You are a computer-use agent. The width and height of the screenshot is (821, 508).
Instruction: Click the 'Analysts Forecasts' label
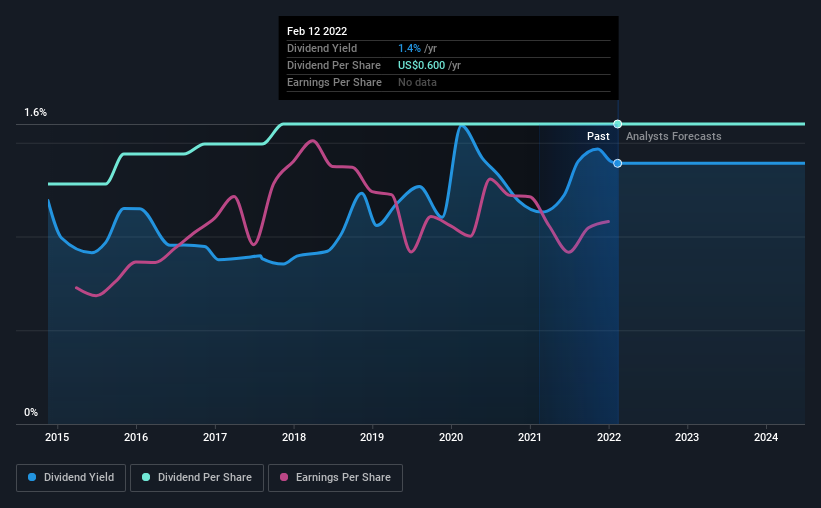click(673, 136)
